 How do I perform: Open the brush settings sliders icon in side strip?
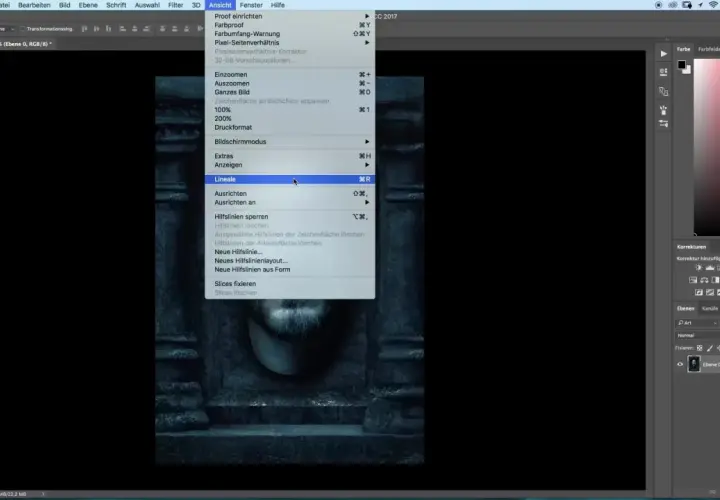pos(664,124)
